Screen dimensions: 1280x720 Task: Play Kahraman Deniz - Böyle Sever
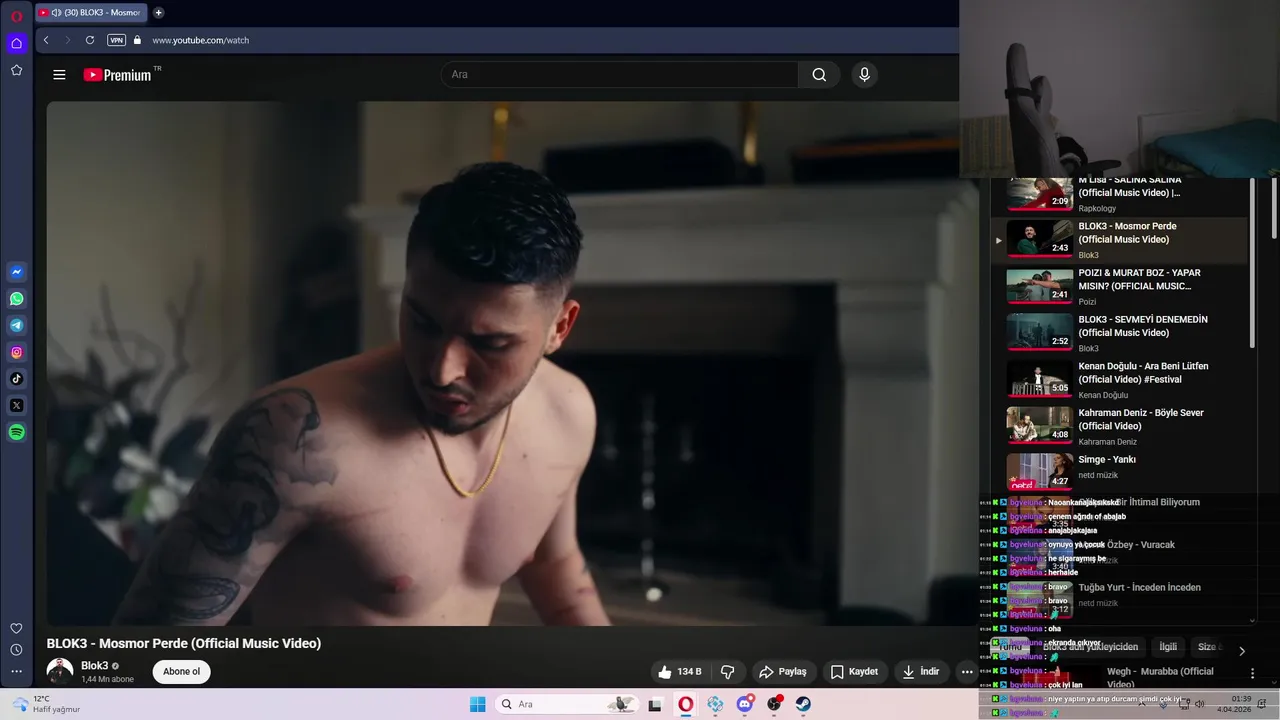1120,427
